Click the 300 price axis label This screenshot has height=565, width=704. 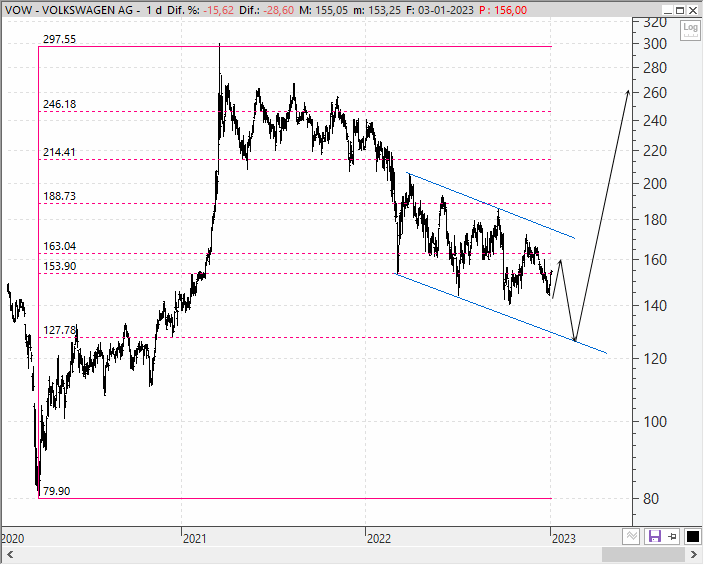point(655,44)
